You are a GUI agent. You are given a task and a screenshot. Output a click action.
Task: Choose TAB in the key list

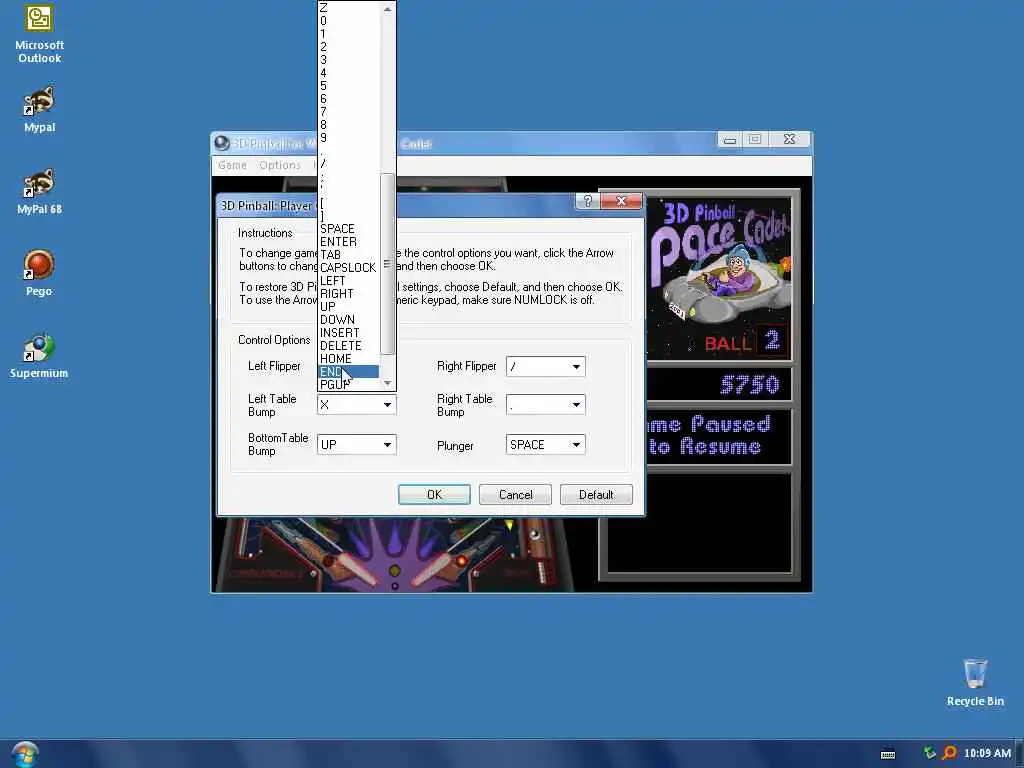[348, 255]
